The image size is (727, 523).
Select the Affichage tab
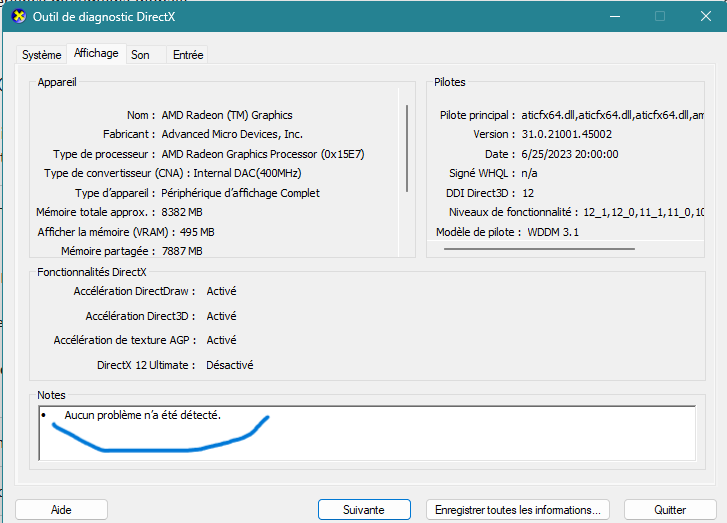tap(96, 54)
